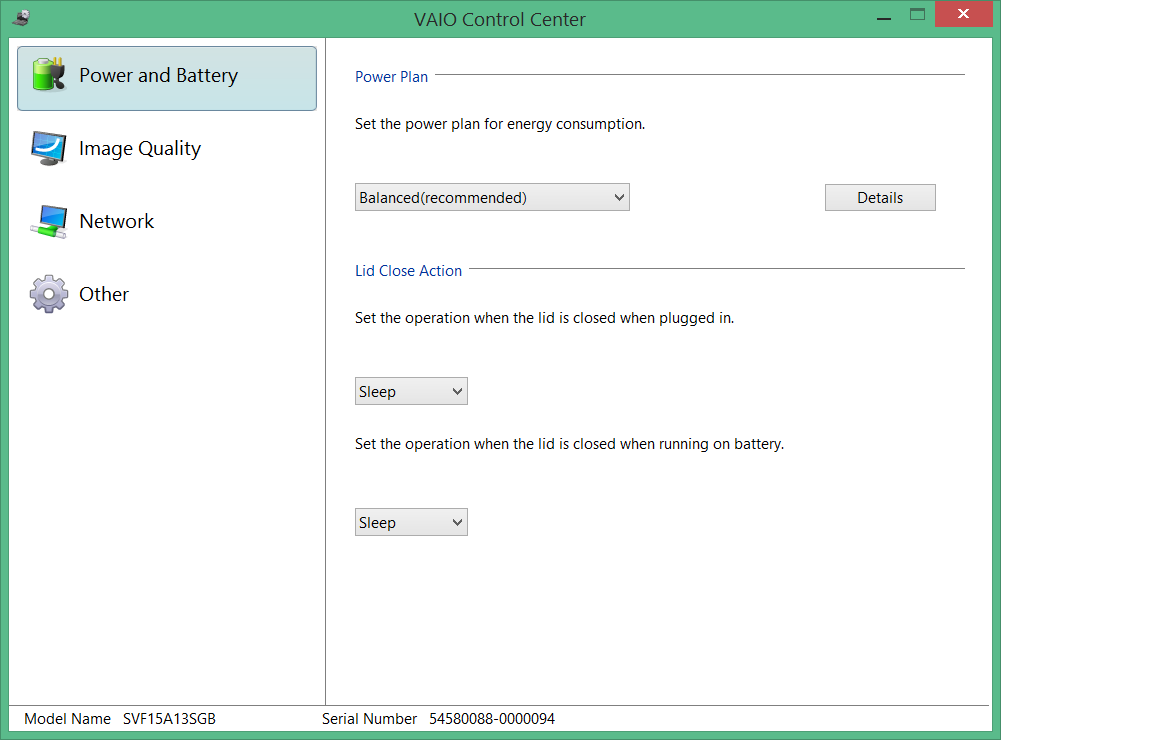
Task: Open the Balanced(recommended) power plan dropdown
Action: [x=492, y=198]
